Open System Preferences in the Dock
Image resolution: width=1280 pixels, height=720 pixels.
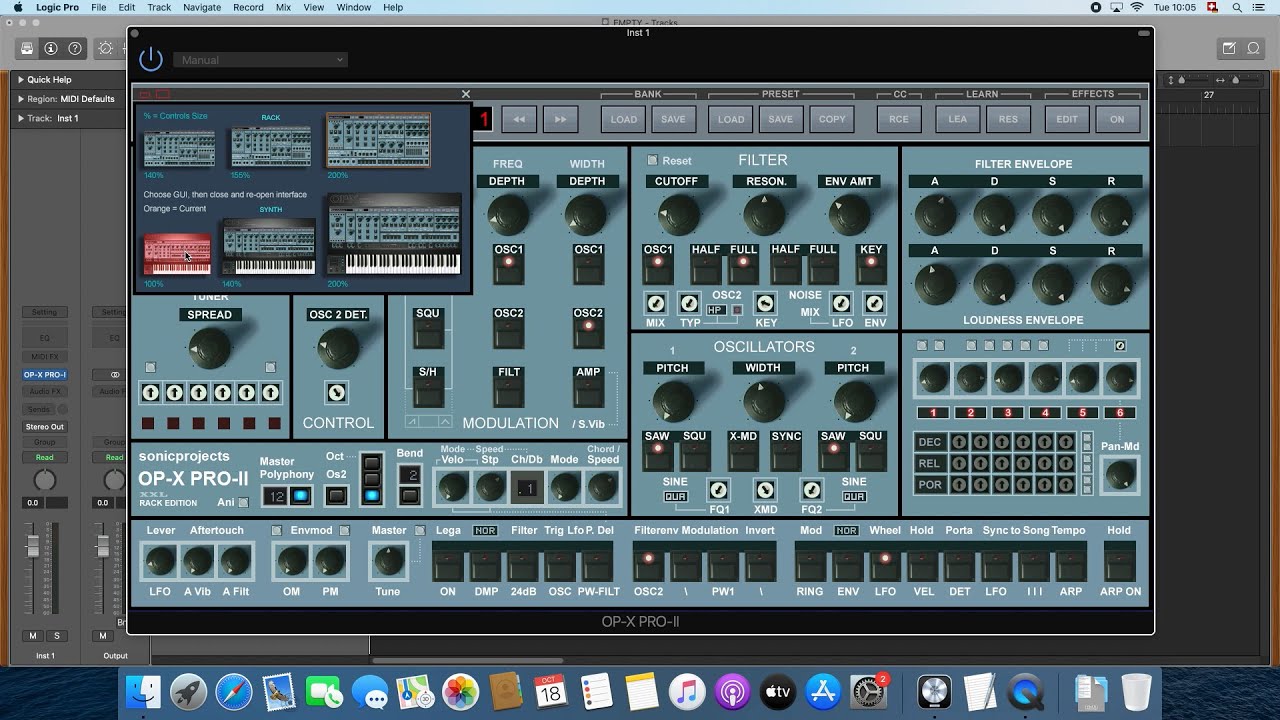869,691
